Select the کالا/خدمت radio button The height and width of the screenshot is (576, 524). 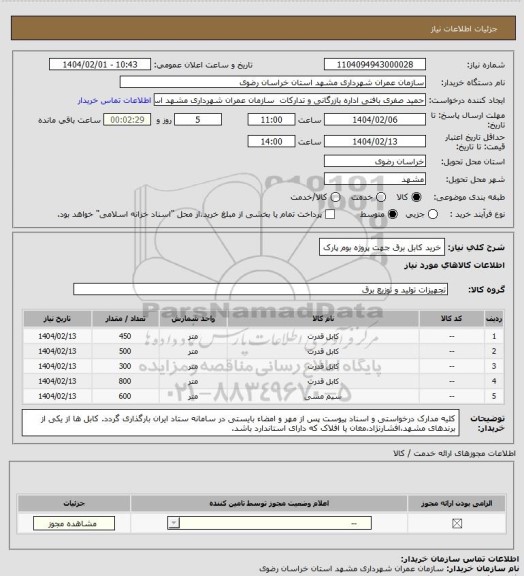[x=335, y=197]
